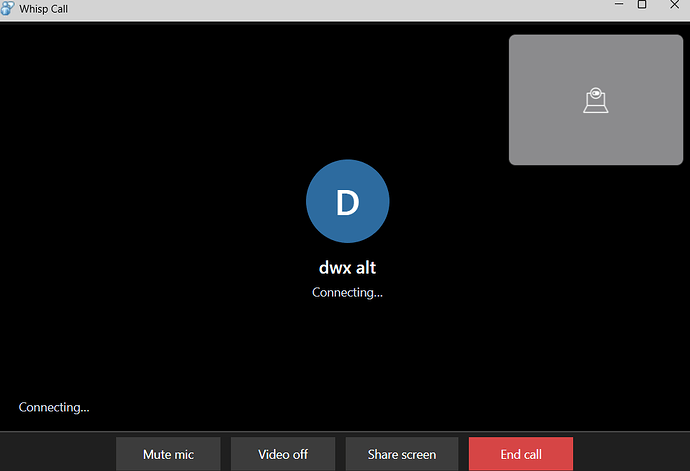The height and width of the screenshot is (471, 690).
Task: Click the Whisp app icon in title bar
Action: coord(7,7)
